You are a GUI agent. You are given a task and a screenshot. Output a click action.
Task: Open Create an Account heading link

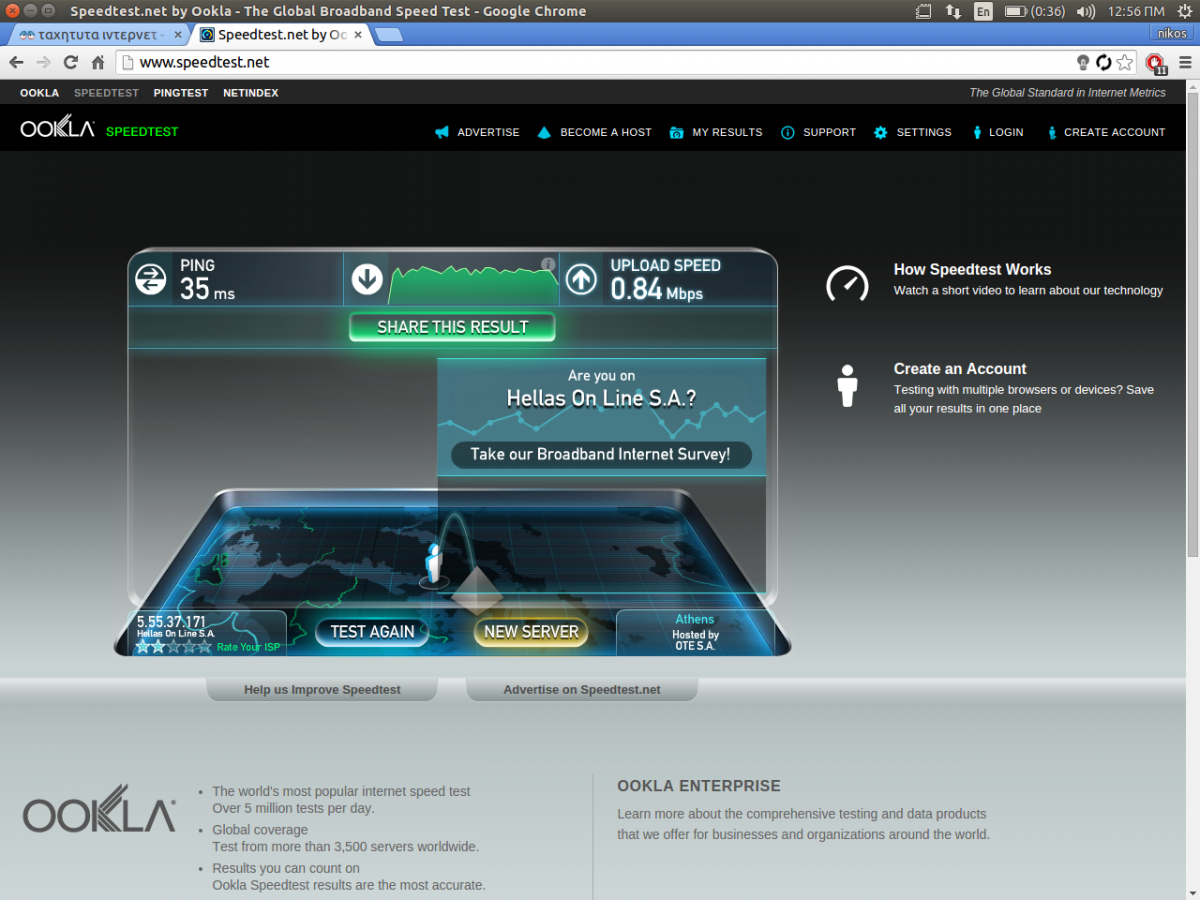point(960,369)
